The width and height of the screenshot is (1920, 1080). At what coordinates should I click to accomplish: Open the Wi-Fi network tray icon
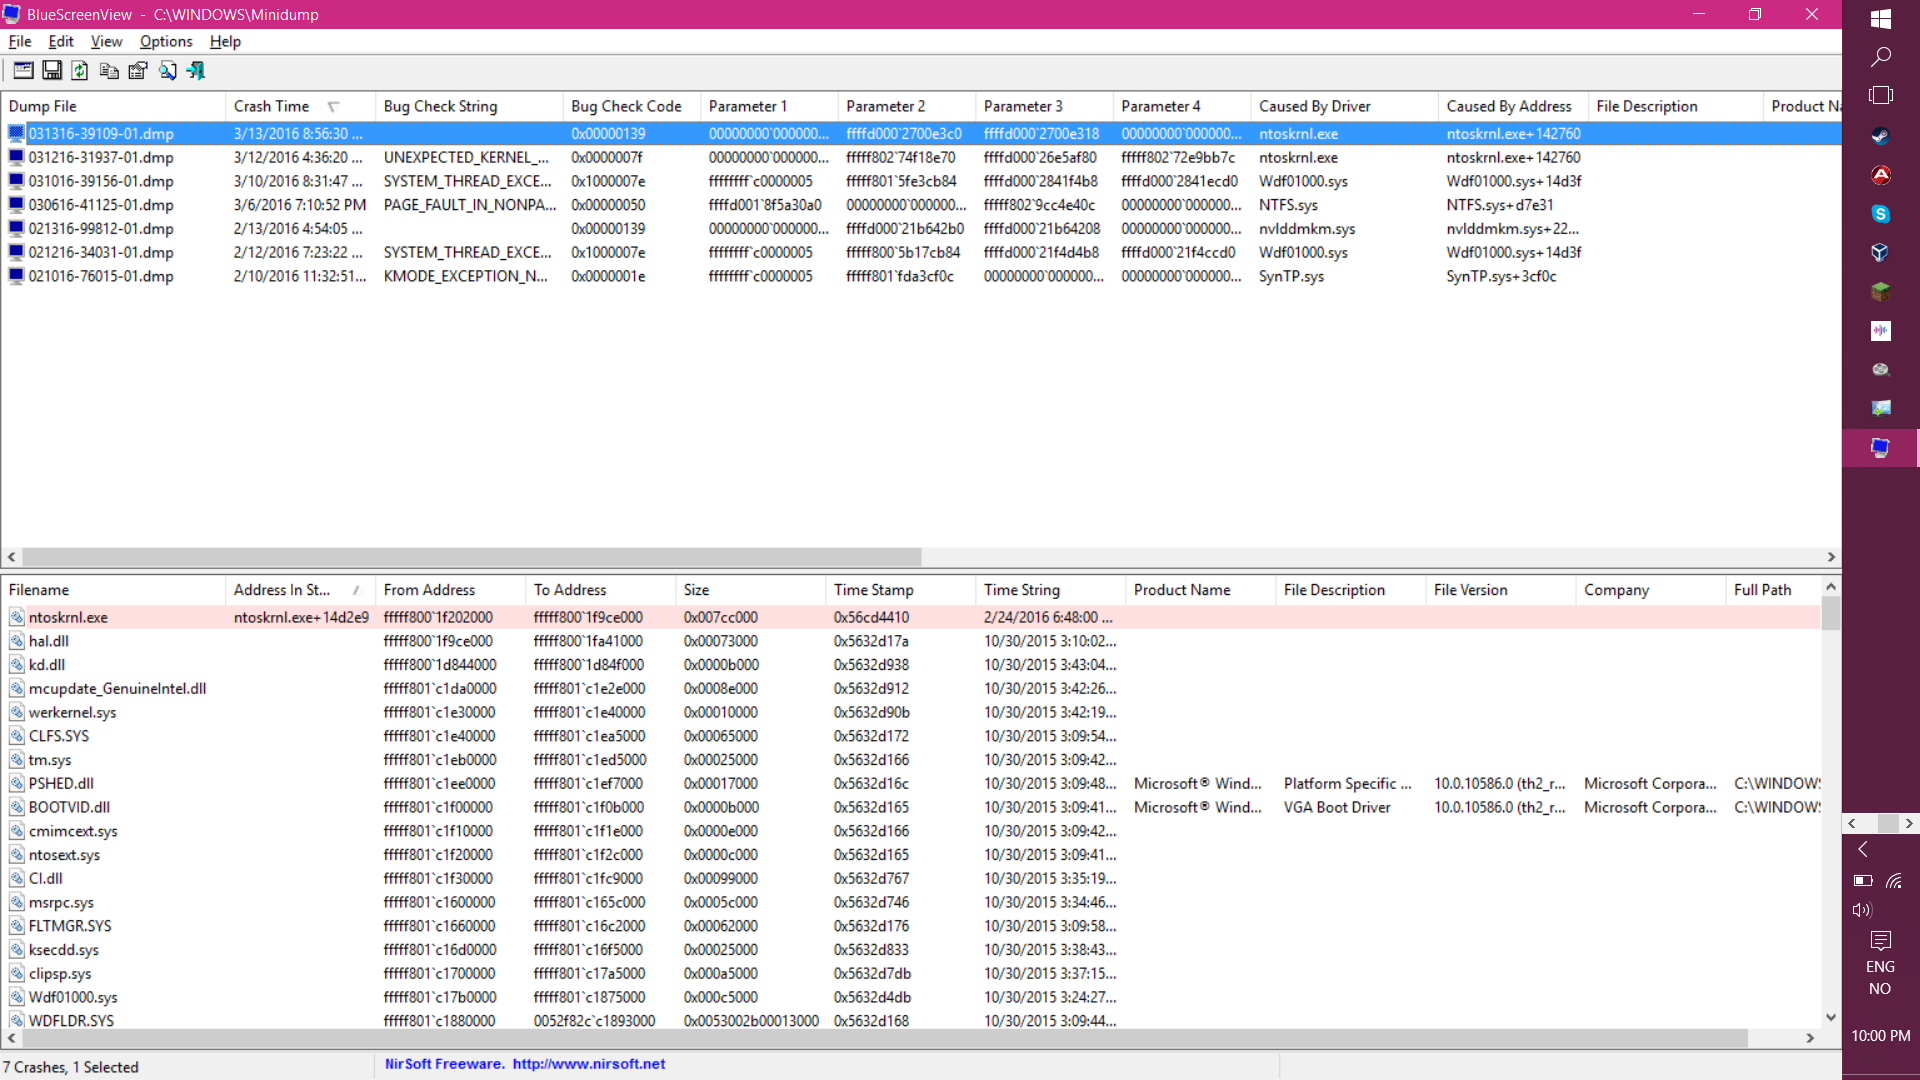tap(1895, 881)
